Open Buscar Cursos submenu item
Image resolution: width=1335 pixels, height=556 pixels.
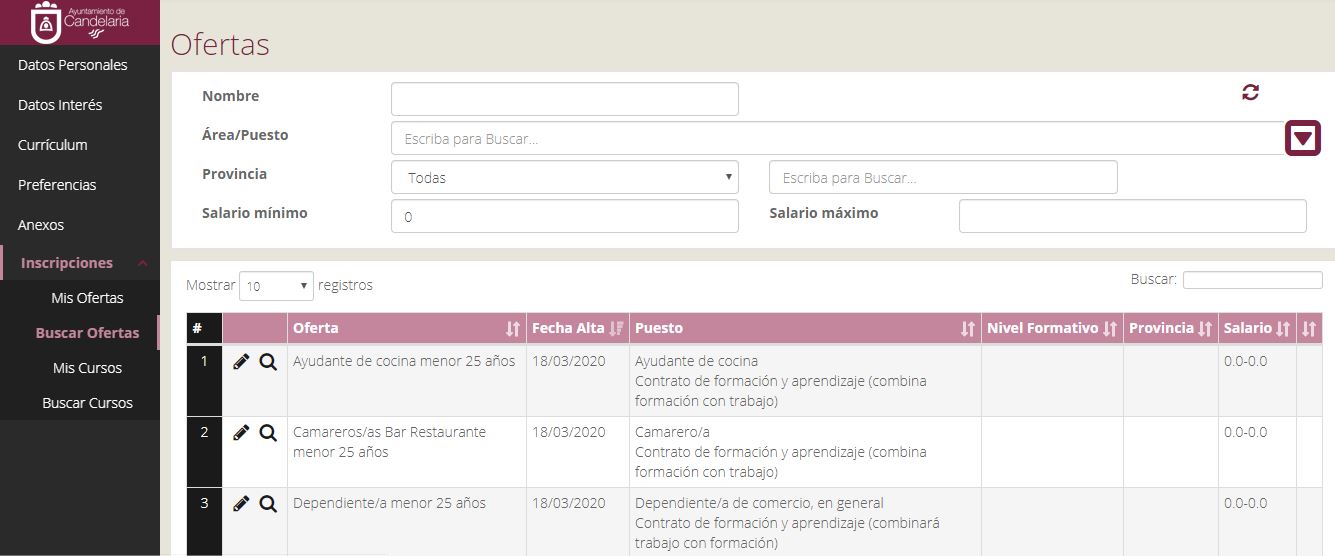click(x=87, y=403)
